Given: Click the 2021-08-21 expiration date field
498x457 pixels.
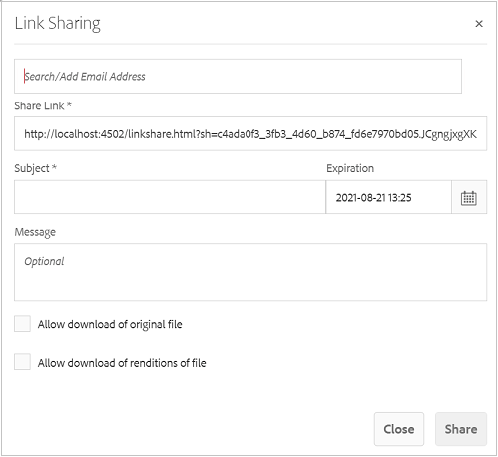Looking at the screenshot, I should [x=388, y=198].
